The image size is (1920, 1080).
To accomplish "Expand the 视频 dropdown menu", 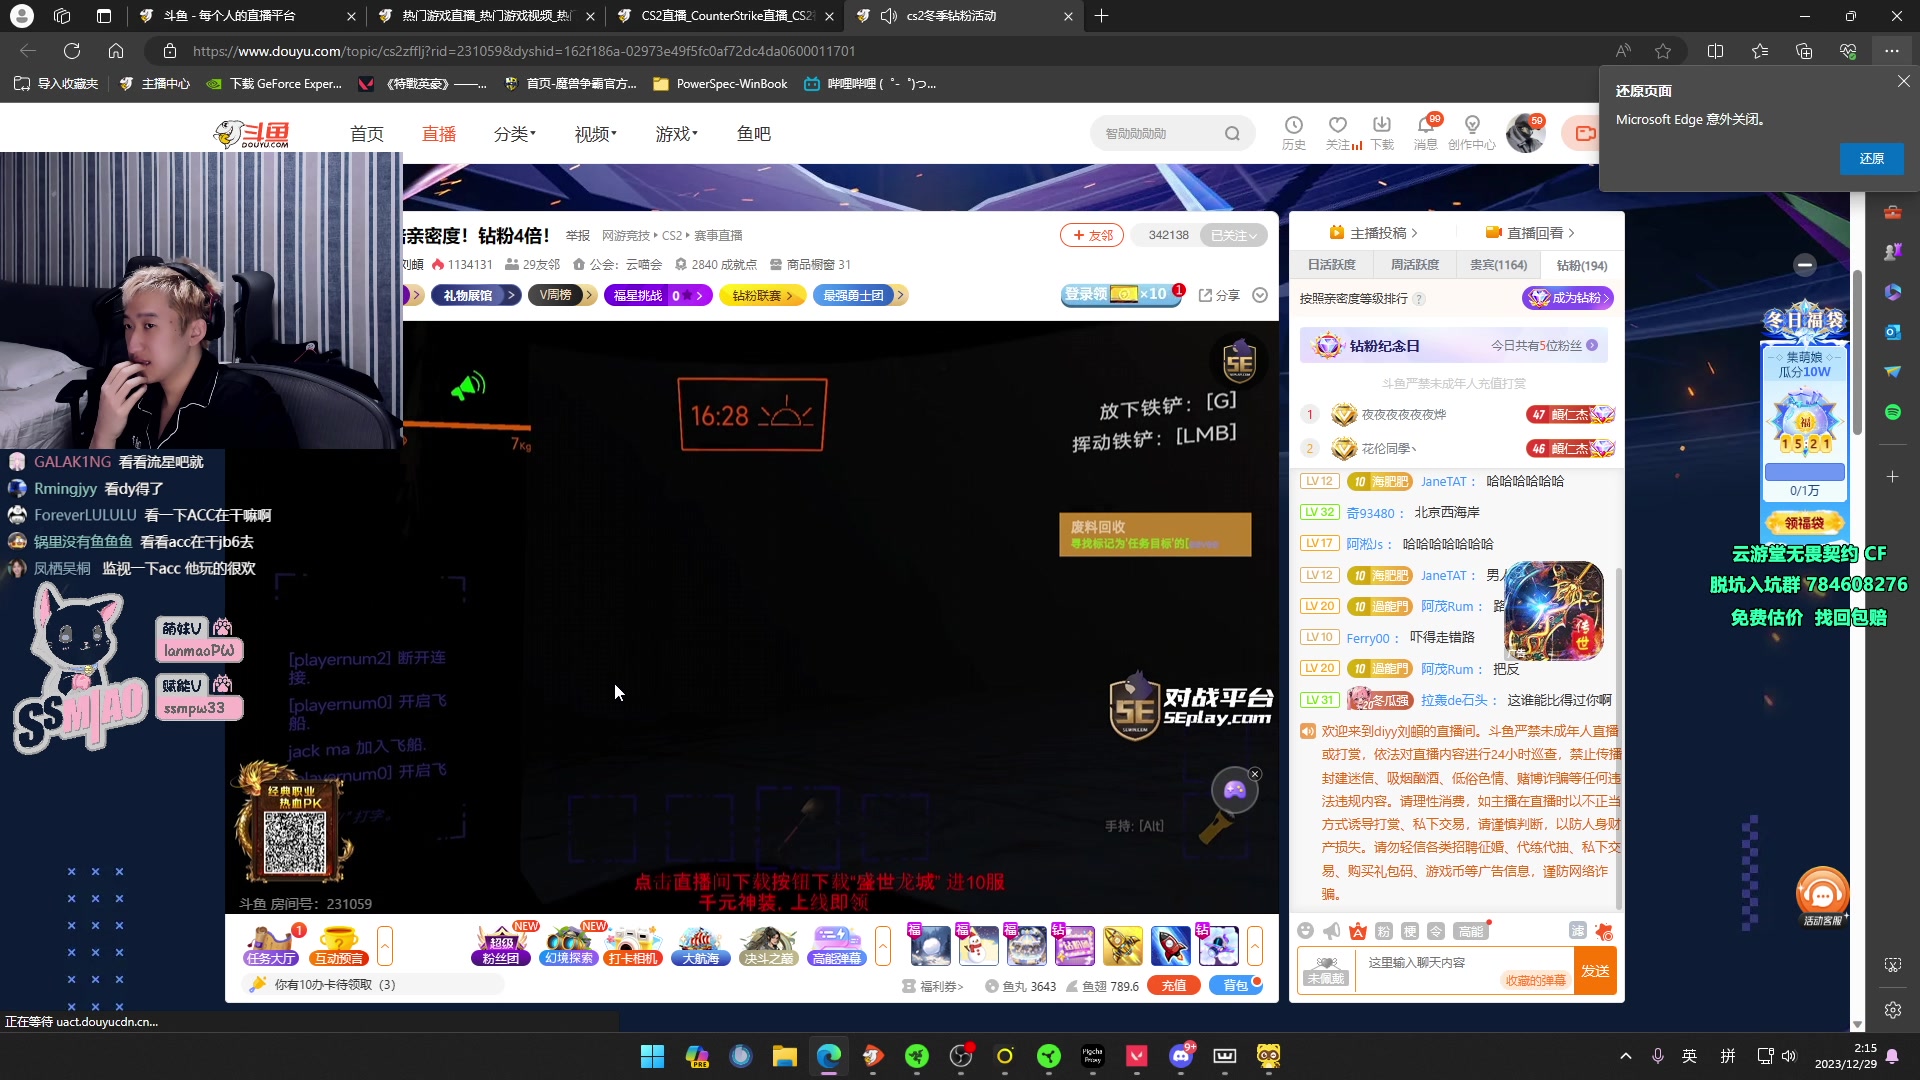I will pos(596,133).
